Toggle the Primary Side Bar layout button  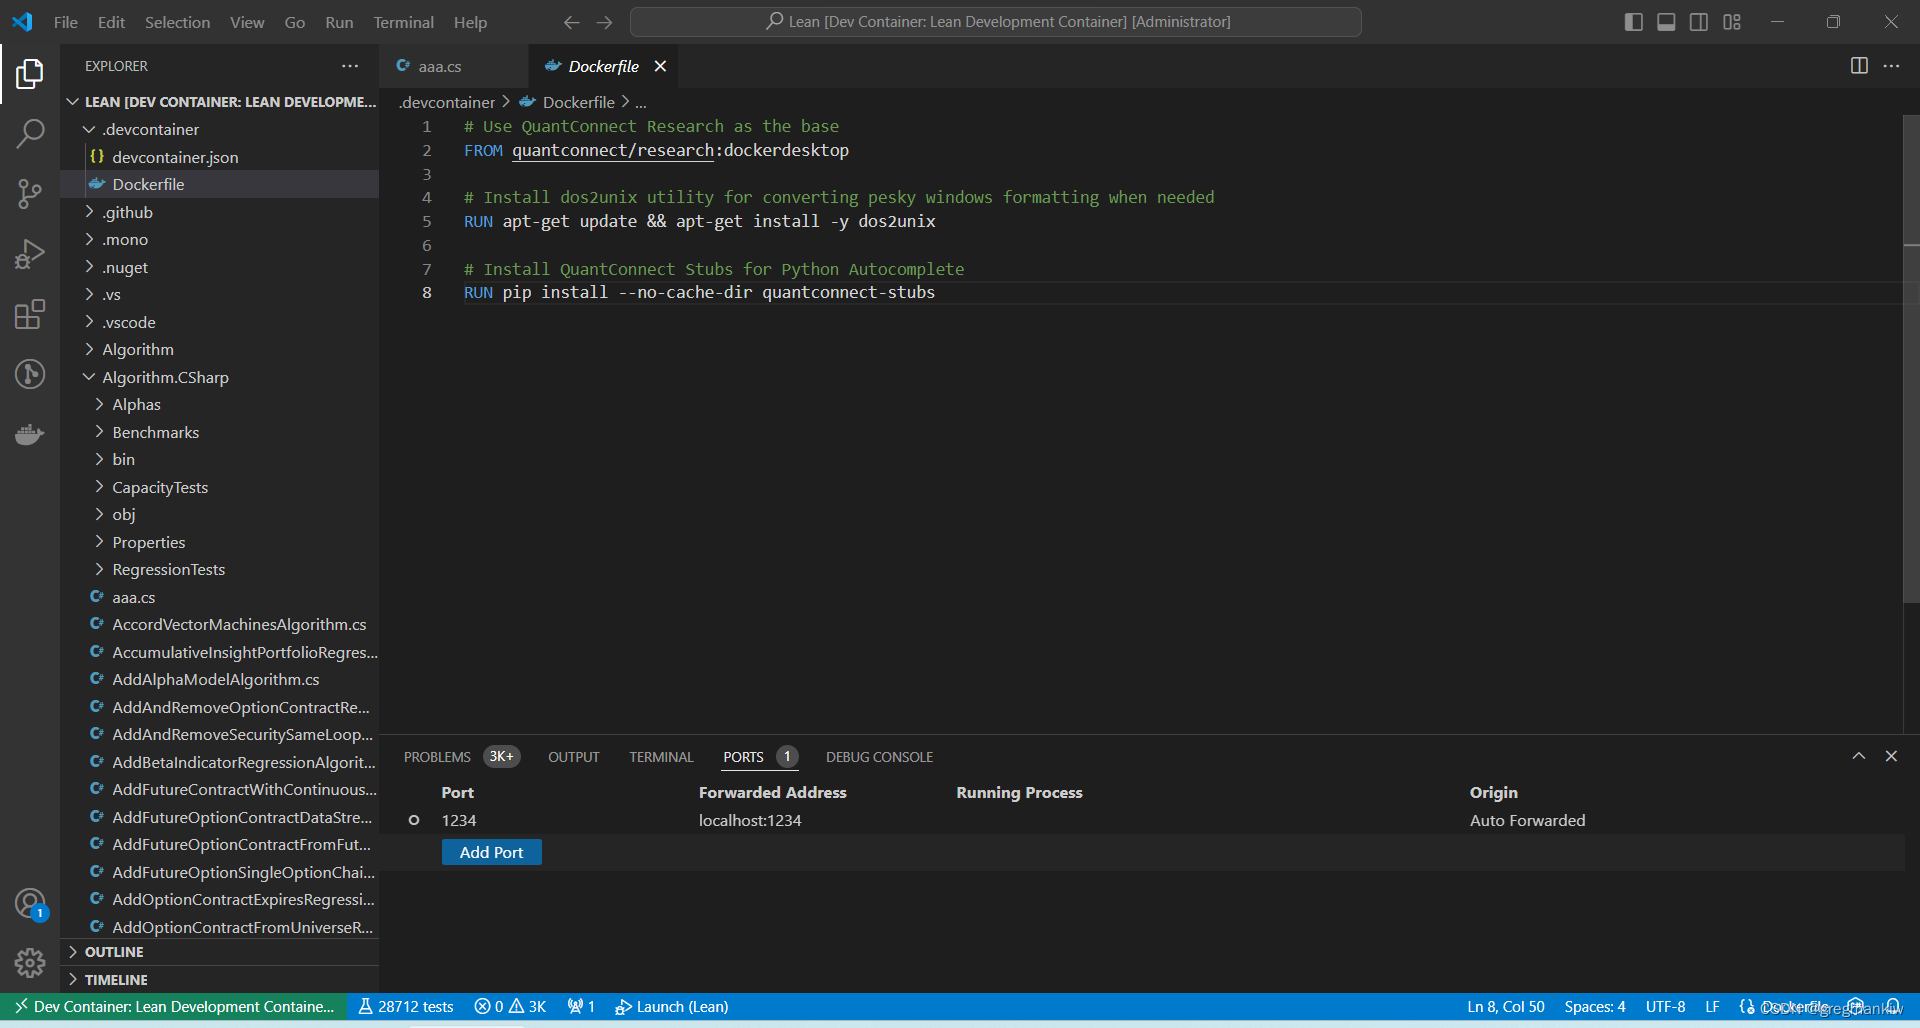[1634, 22]
